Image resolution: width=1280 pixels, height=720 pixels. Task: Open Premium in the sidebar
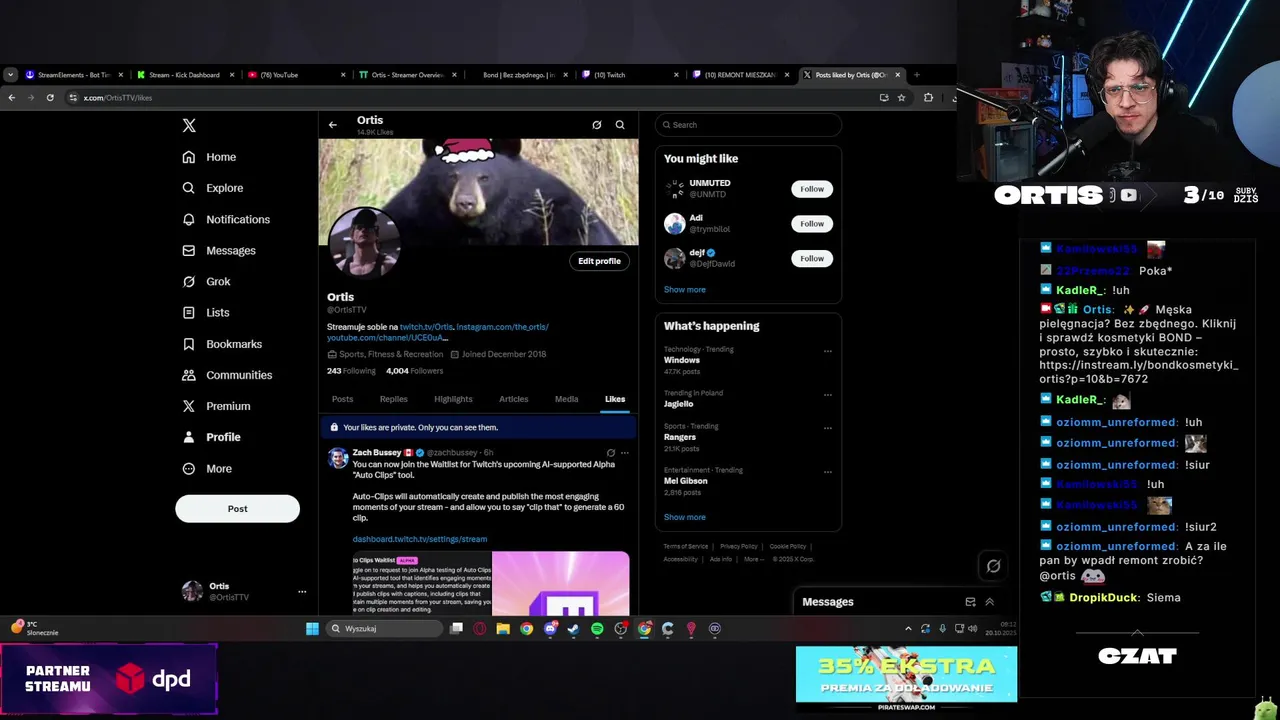tap(215, 406)
